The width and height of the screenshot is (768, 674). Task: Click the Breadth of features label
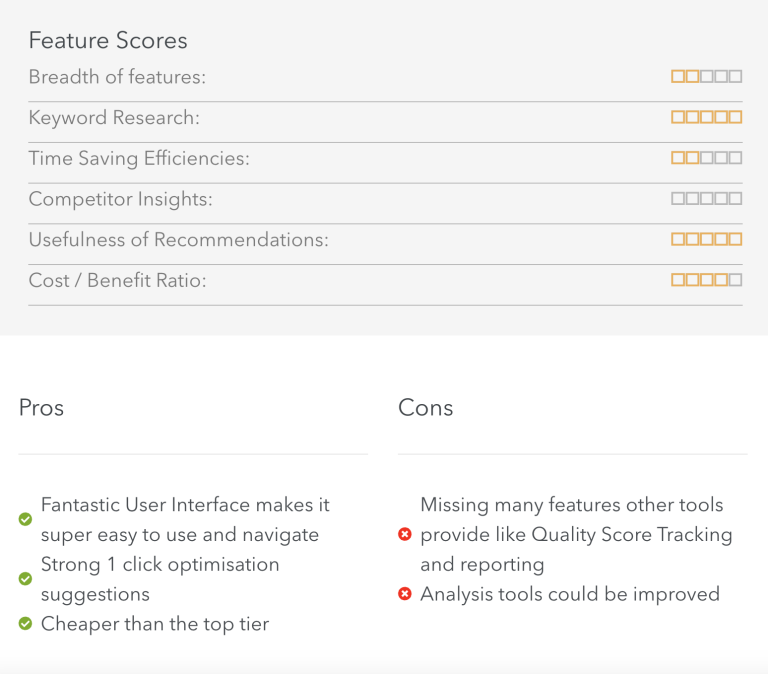tap(118, 77)
